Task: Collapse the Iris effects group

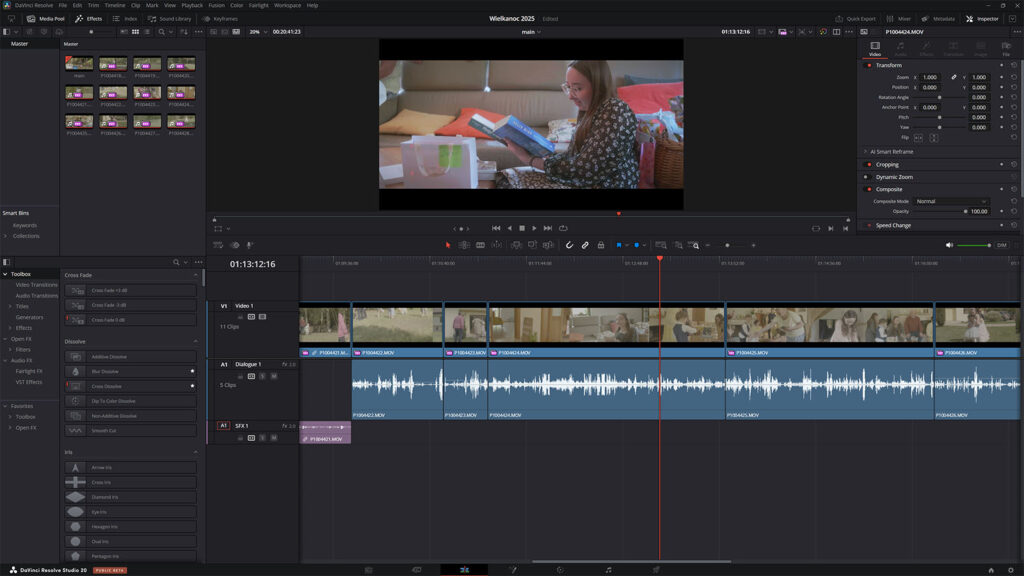Action: tap(195, 452)
